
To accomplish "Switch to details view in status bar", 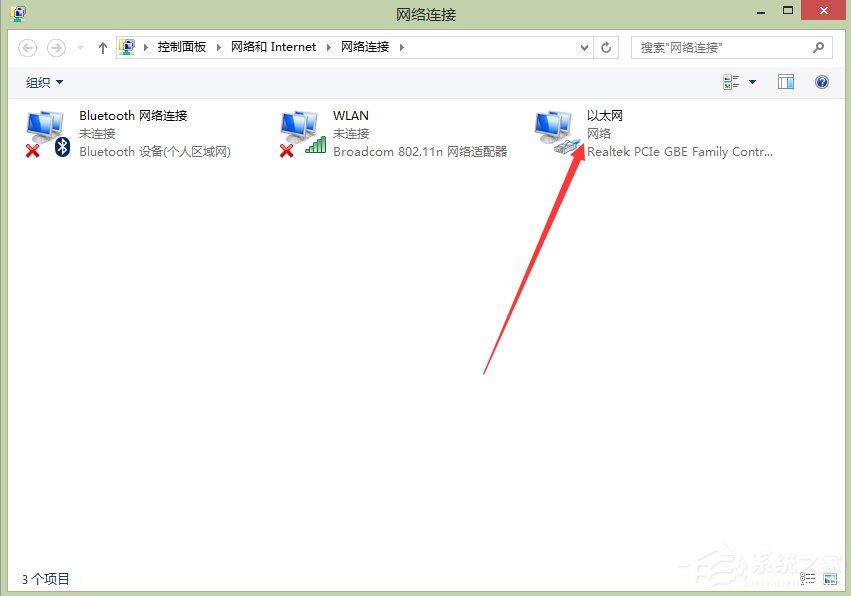I will (808, 579).
